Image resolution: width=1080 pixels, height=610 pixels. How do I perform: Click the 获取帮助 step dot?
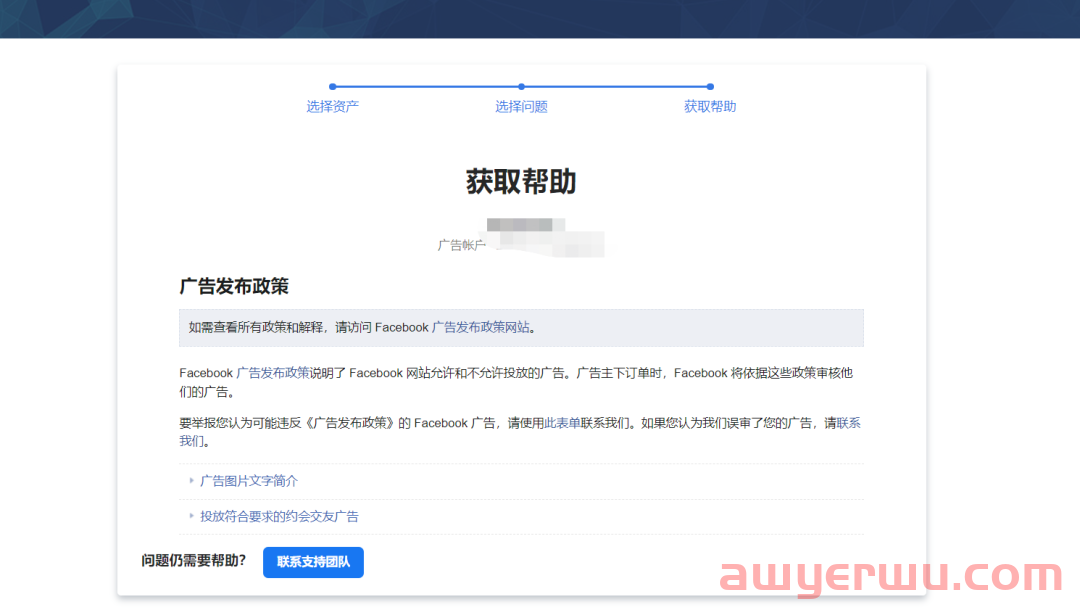tap(710, 87)
